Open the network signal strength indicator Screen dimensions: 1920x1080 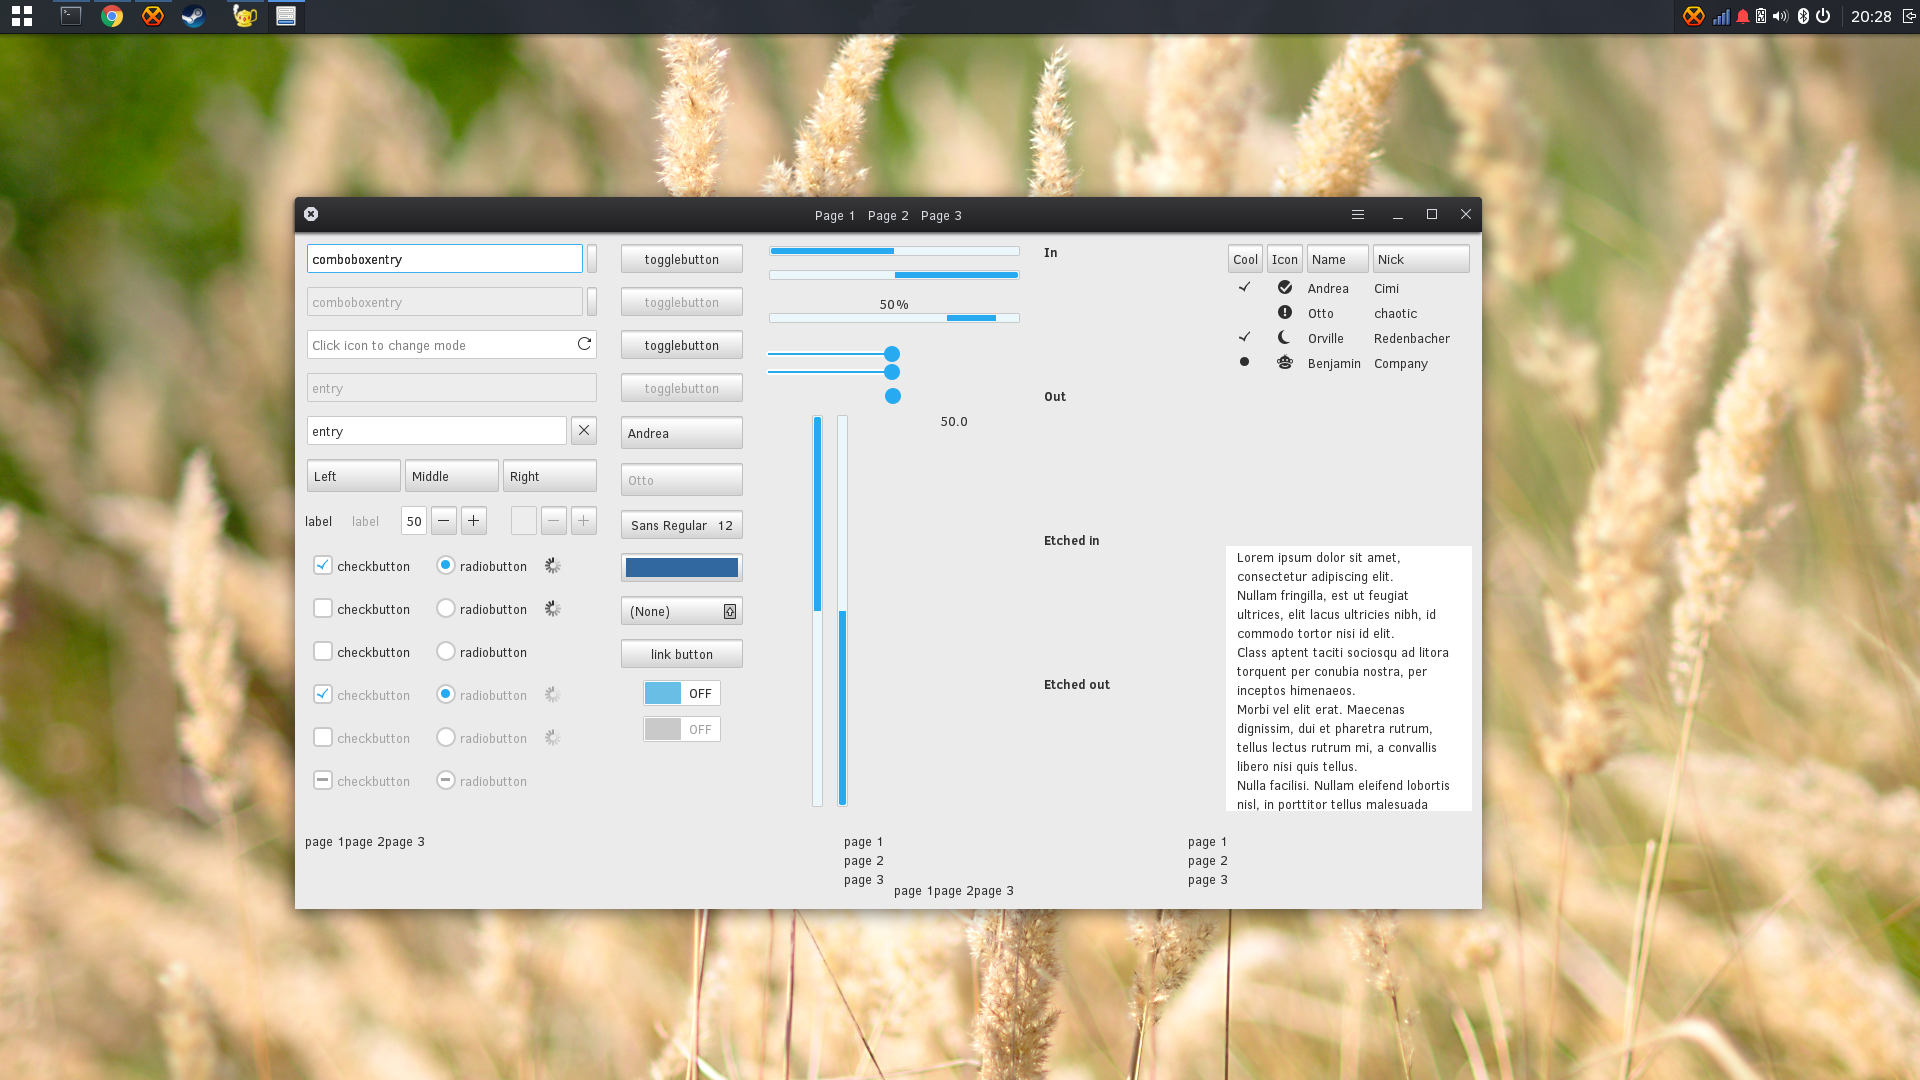1721,16
